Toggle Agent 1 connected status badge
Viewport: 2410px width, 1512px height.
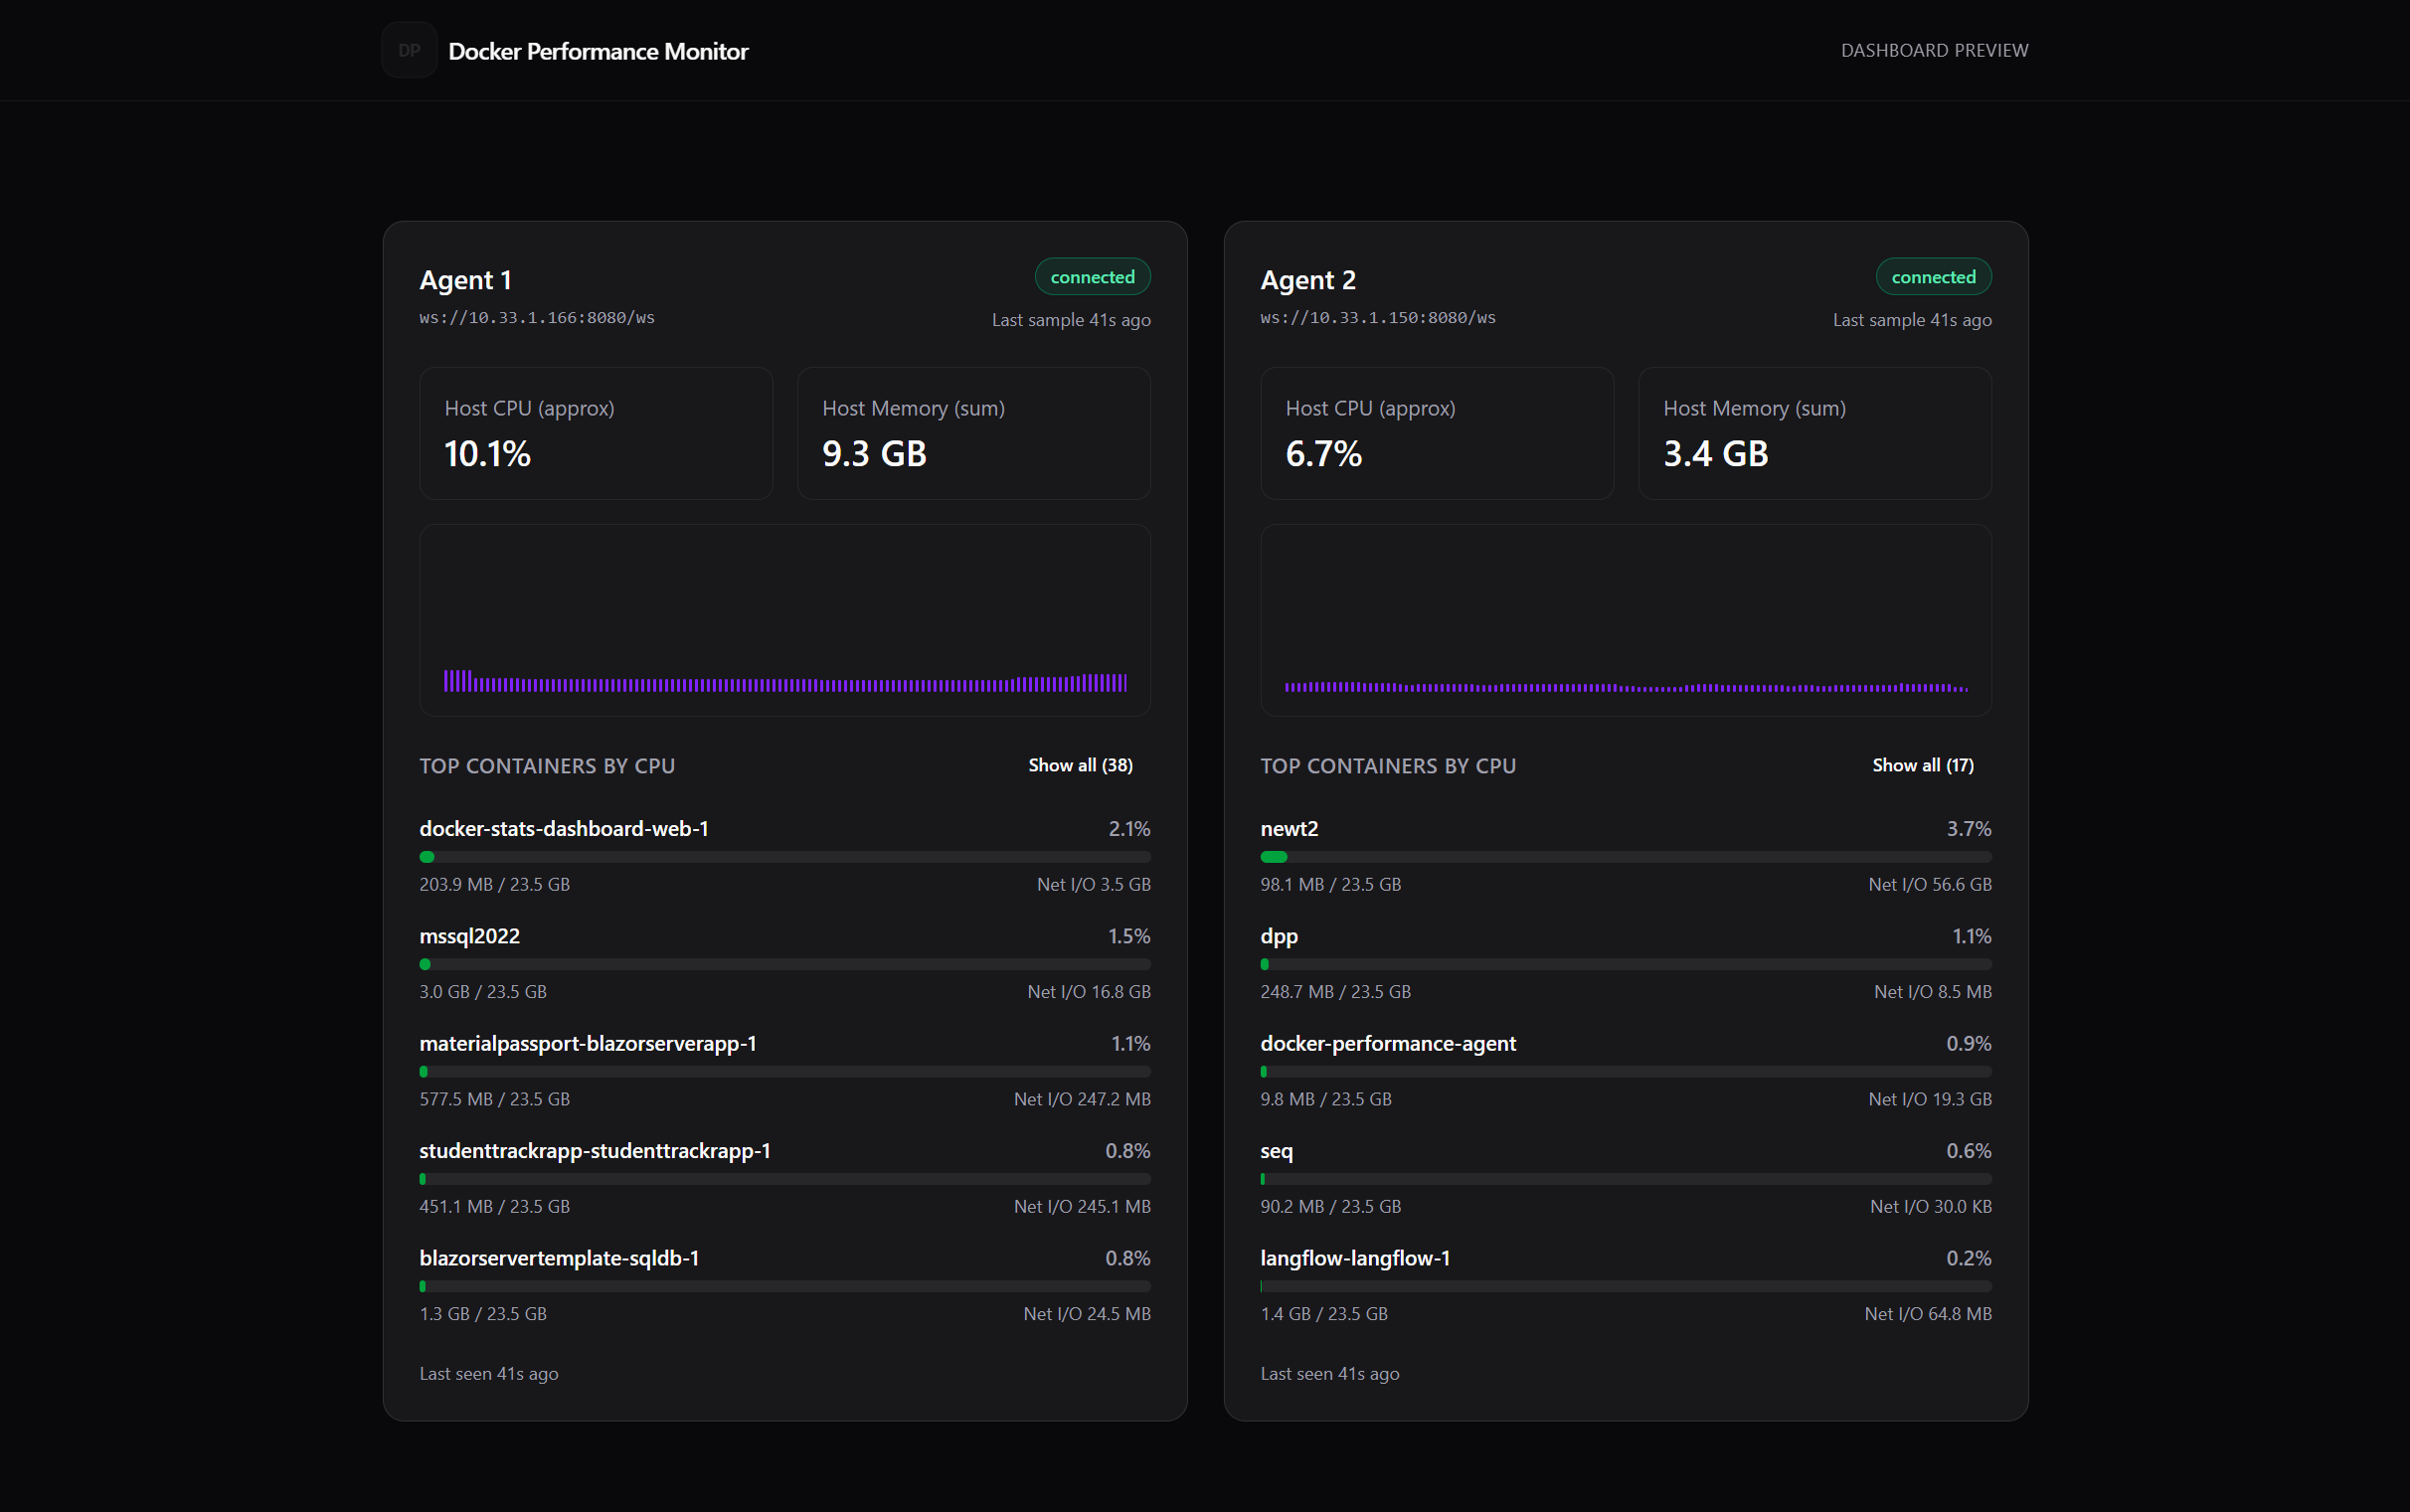pos(1093,277)
